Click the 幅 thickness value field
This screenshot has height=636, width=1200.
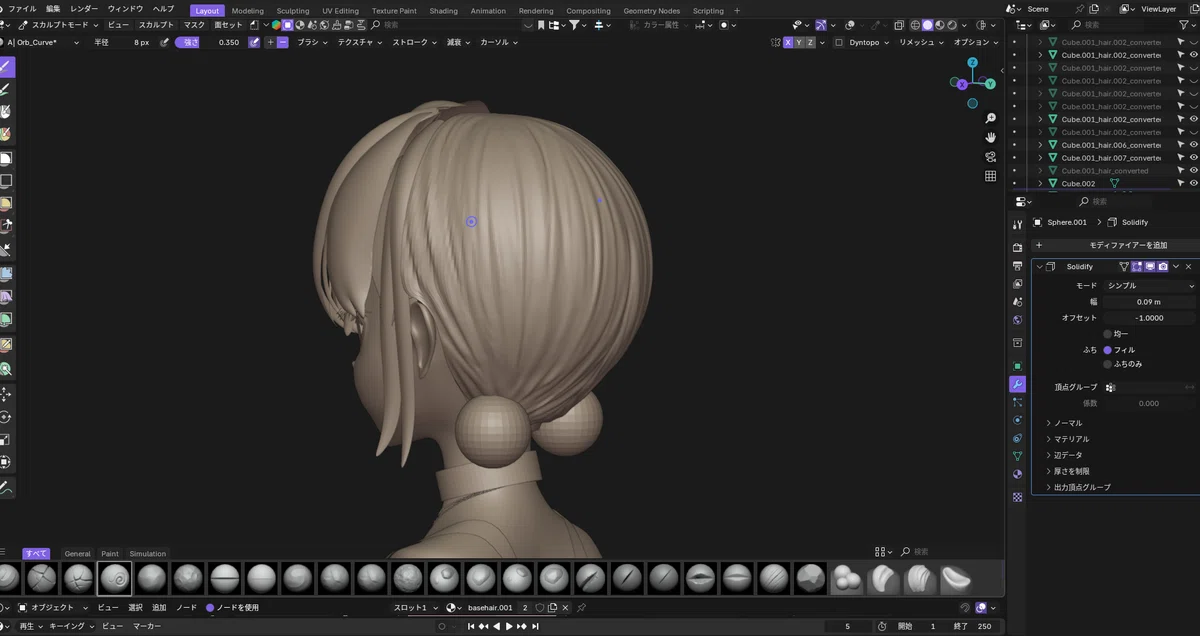point(1149,302)
